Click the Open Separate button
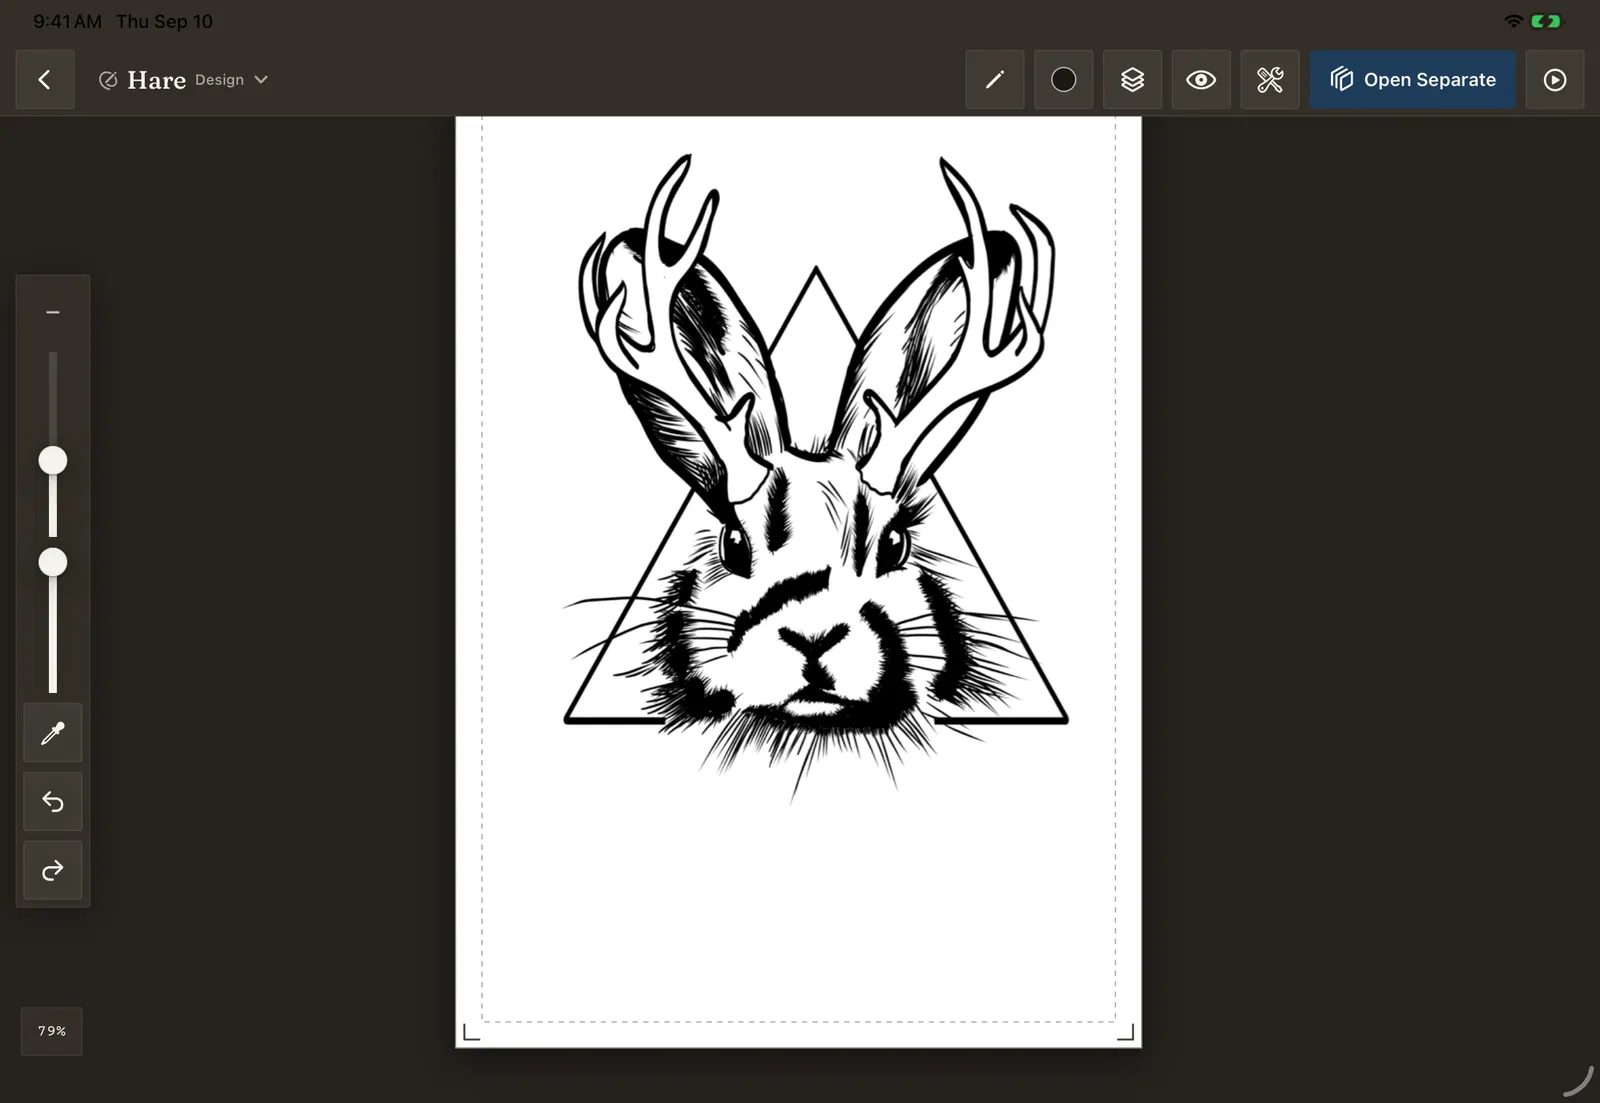 1413,80
